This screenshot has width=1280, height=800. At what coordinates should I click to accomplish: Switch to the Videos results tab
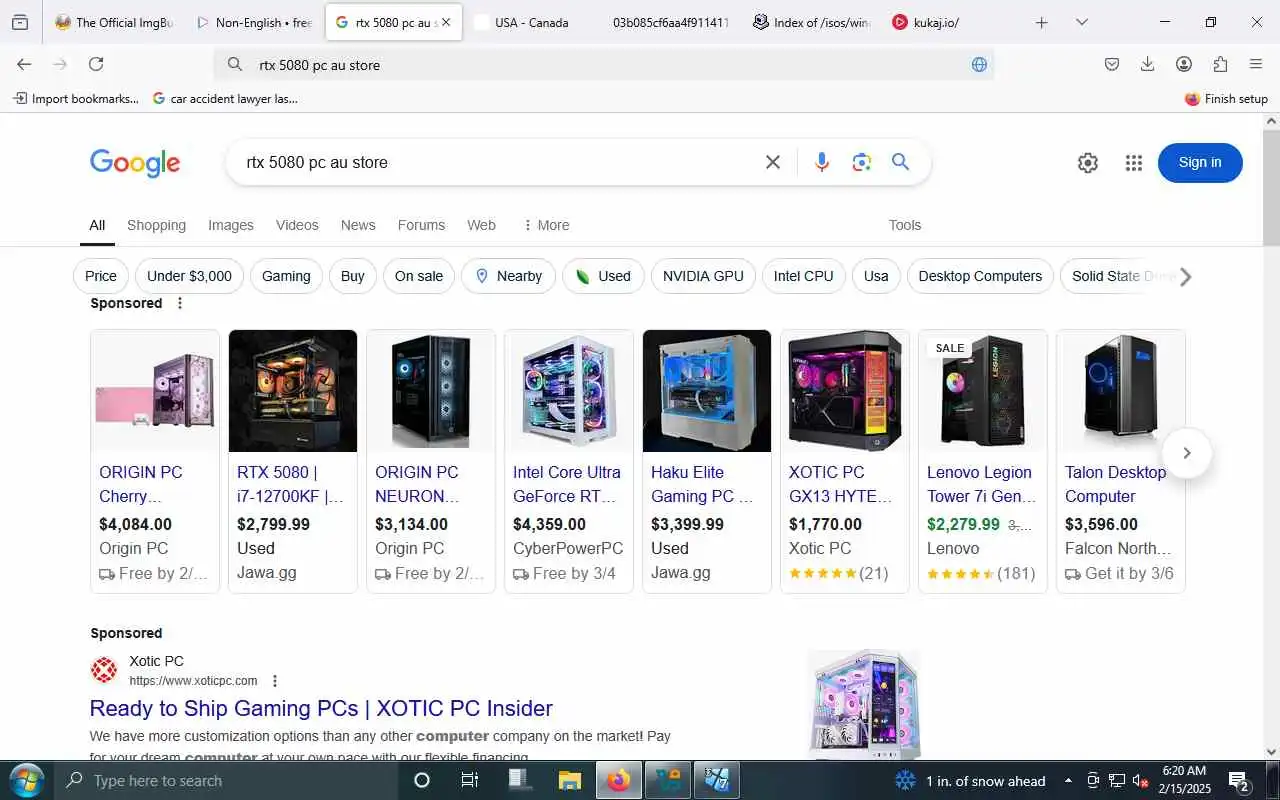coord(297,225)
